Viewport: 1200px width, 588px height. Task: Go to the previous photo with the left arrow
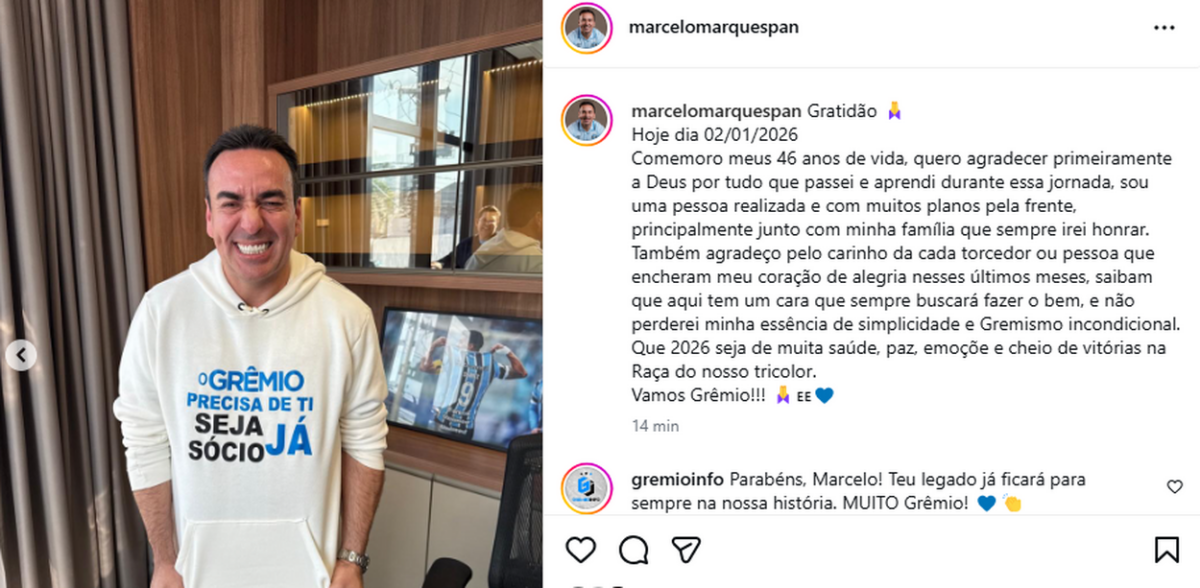tap(21, 354)
